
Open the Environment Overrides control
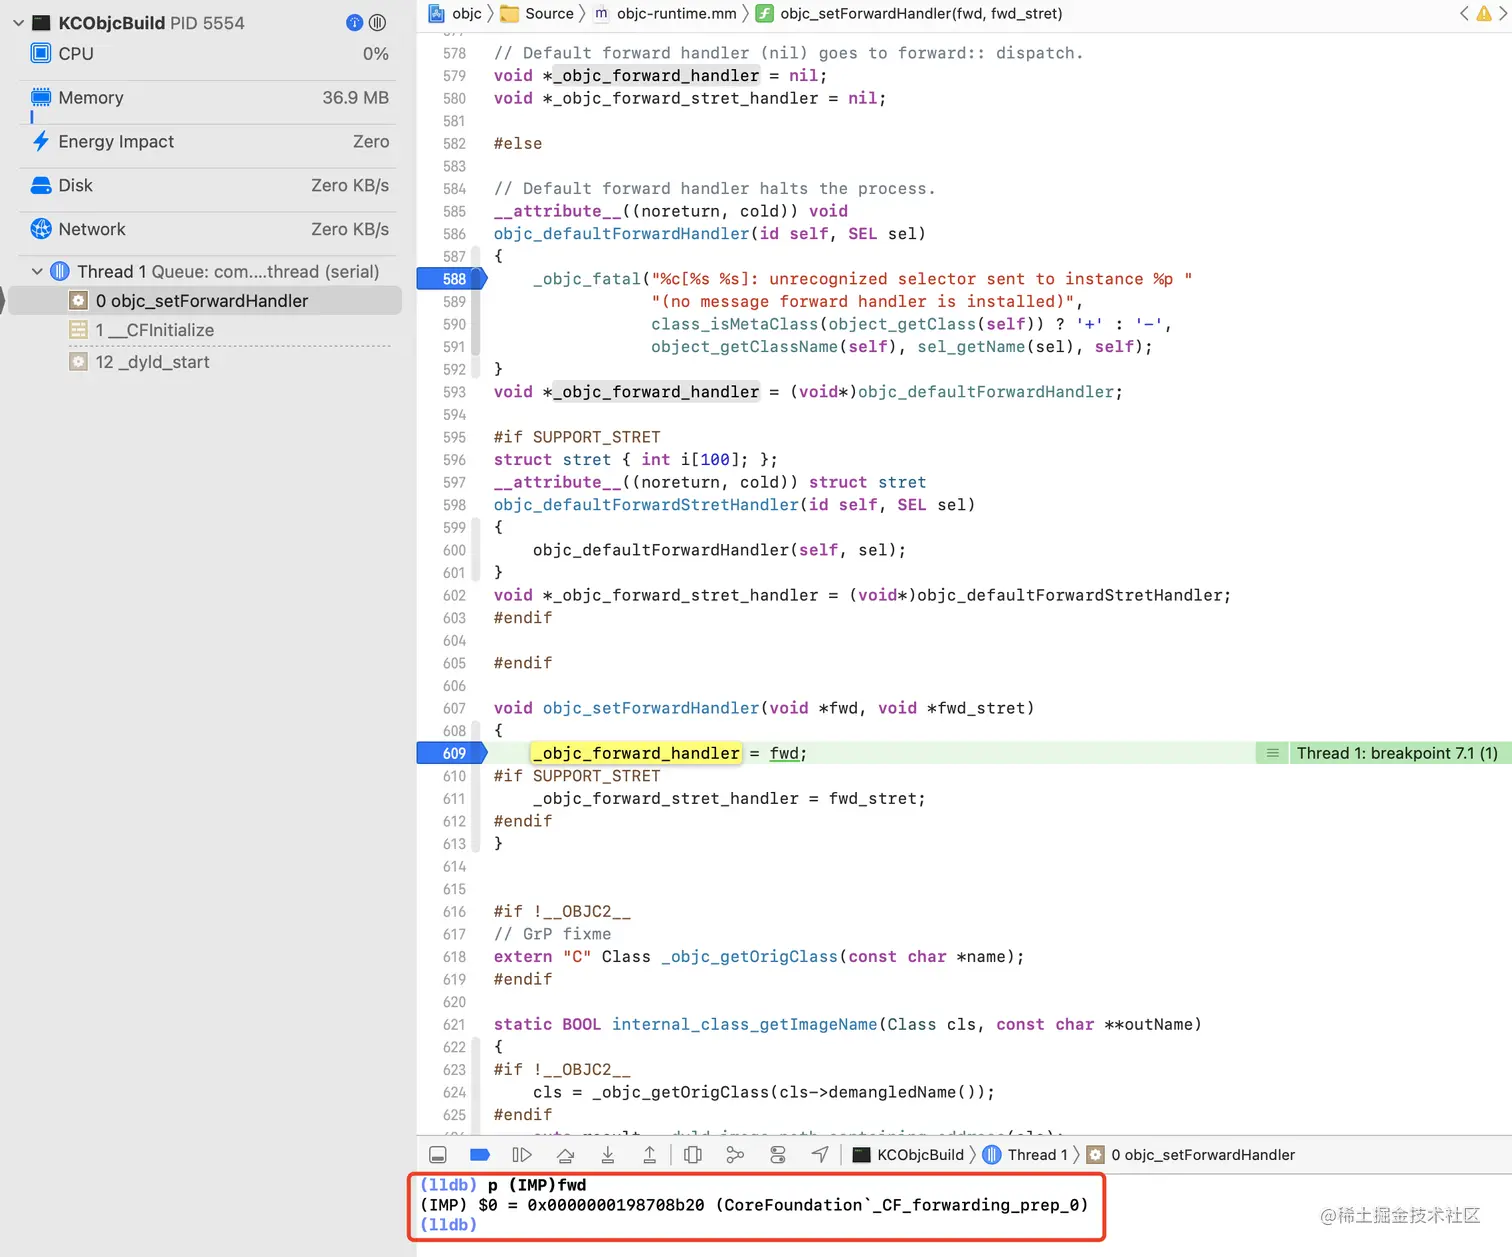[778, 1155]
